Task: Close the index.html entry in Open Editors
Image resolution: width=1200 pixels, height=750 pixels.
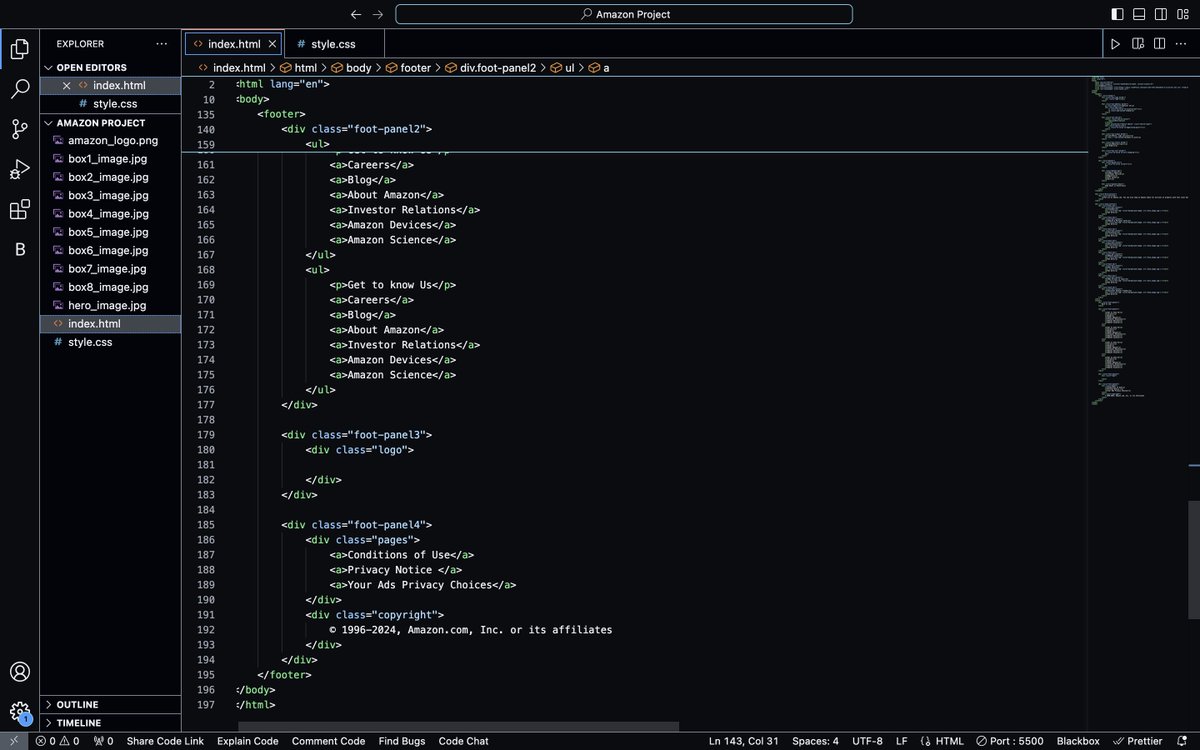Action: [66, 86]
